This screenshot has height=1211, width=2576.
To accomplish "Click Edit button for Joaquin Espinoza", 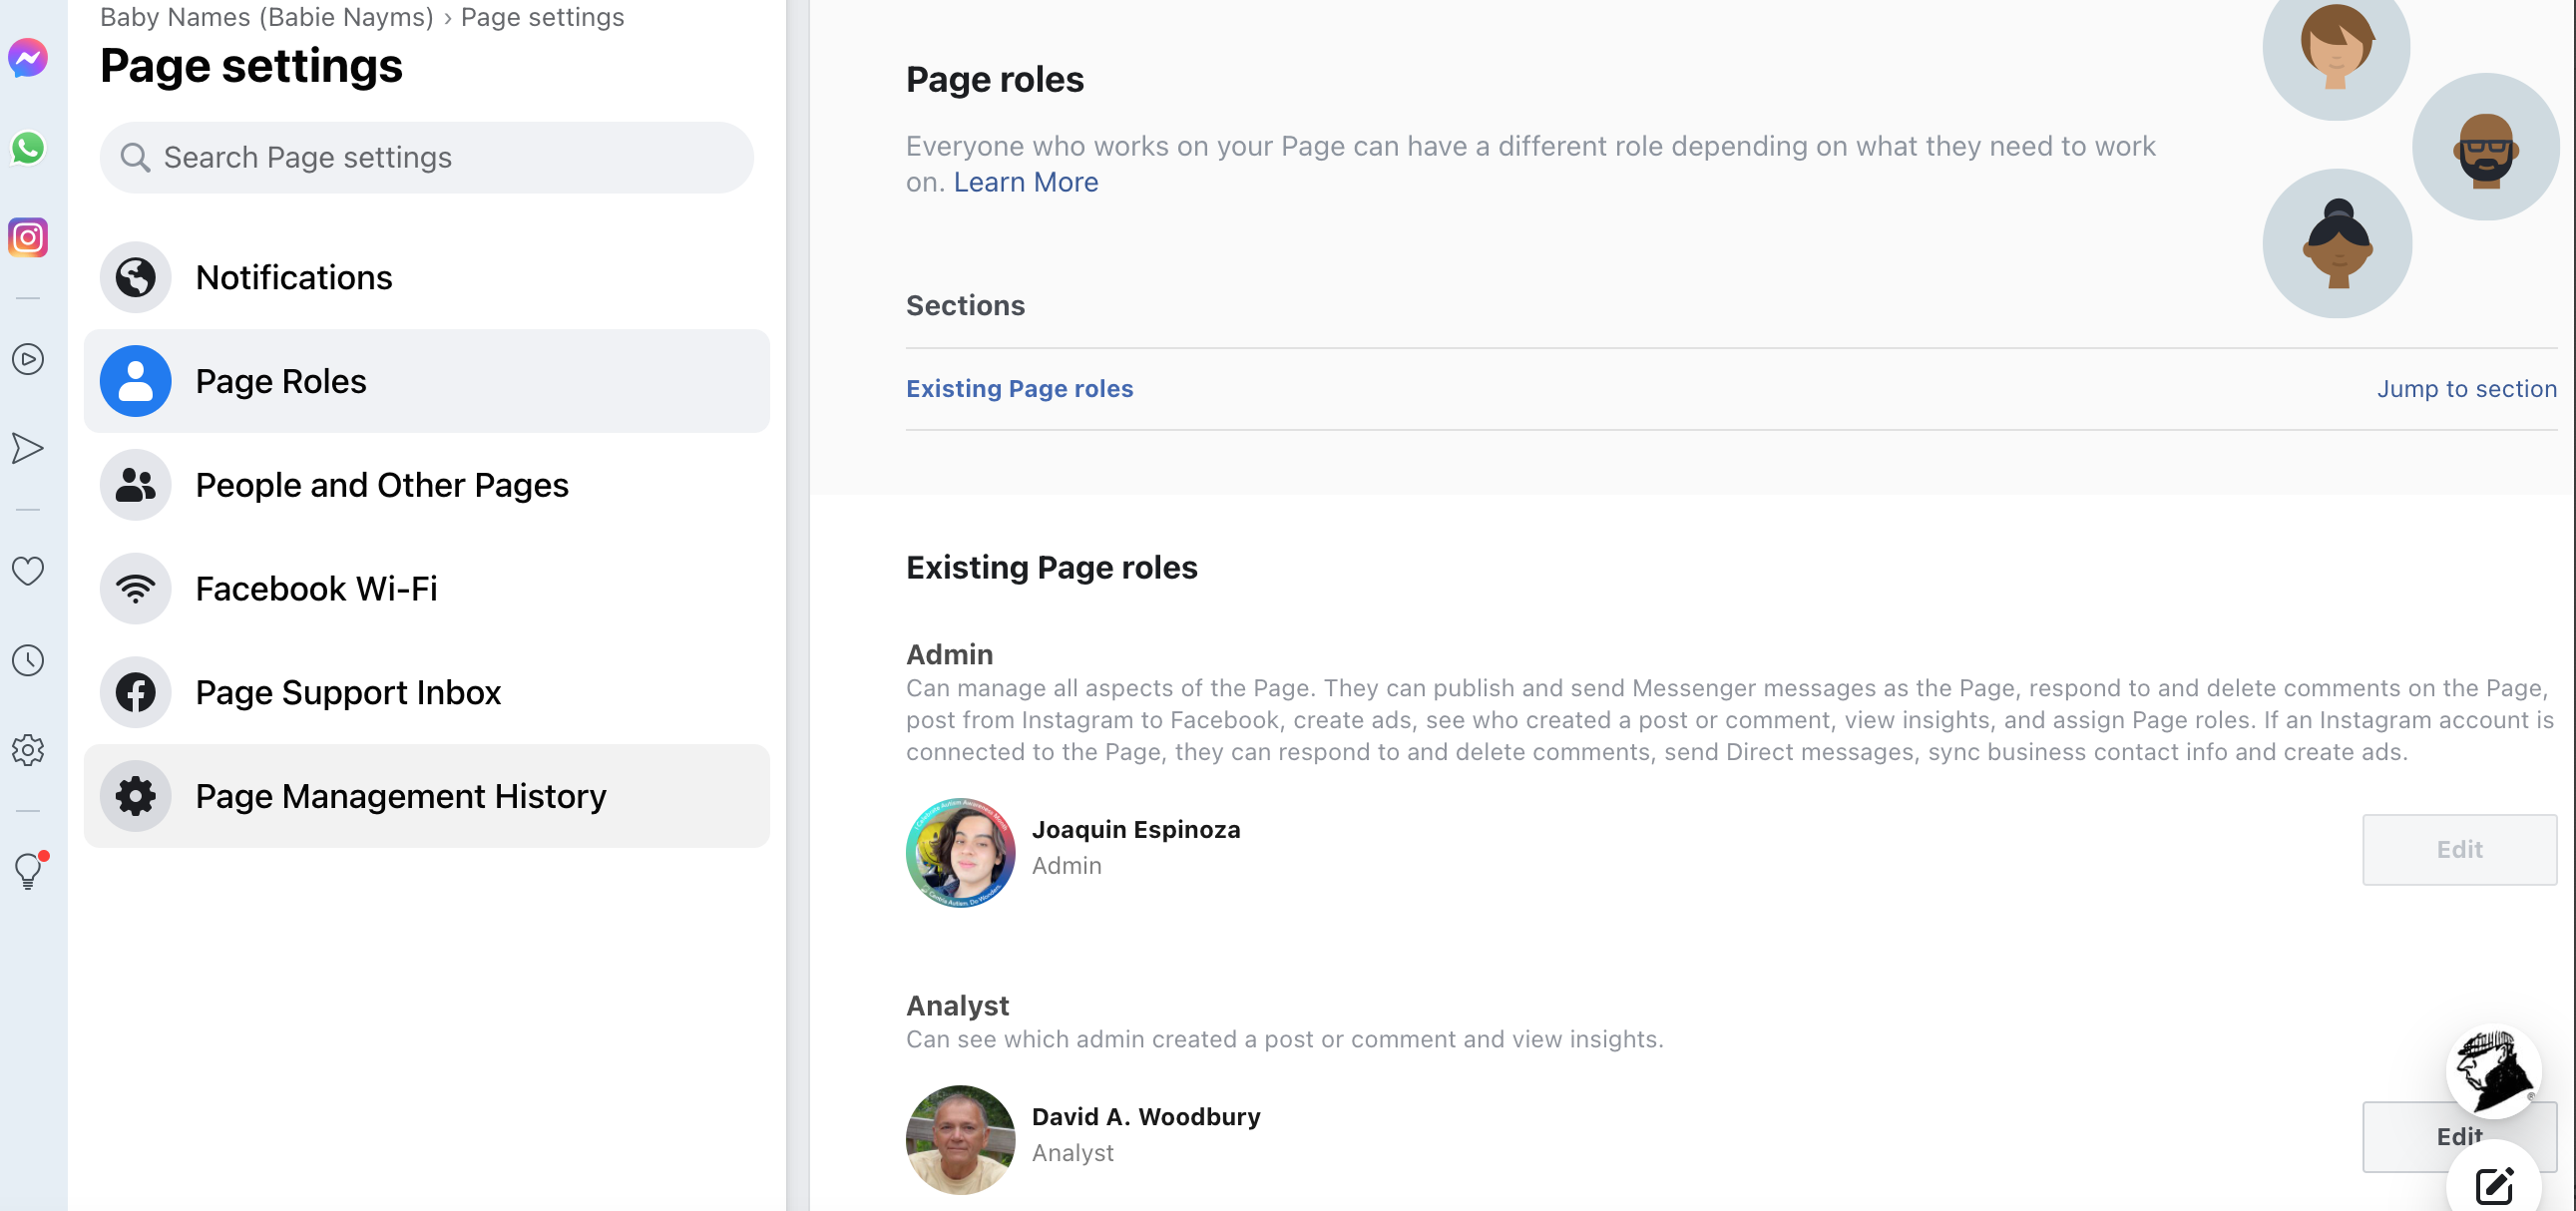I will click(x=2458, y=849).
